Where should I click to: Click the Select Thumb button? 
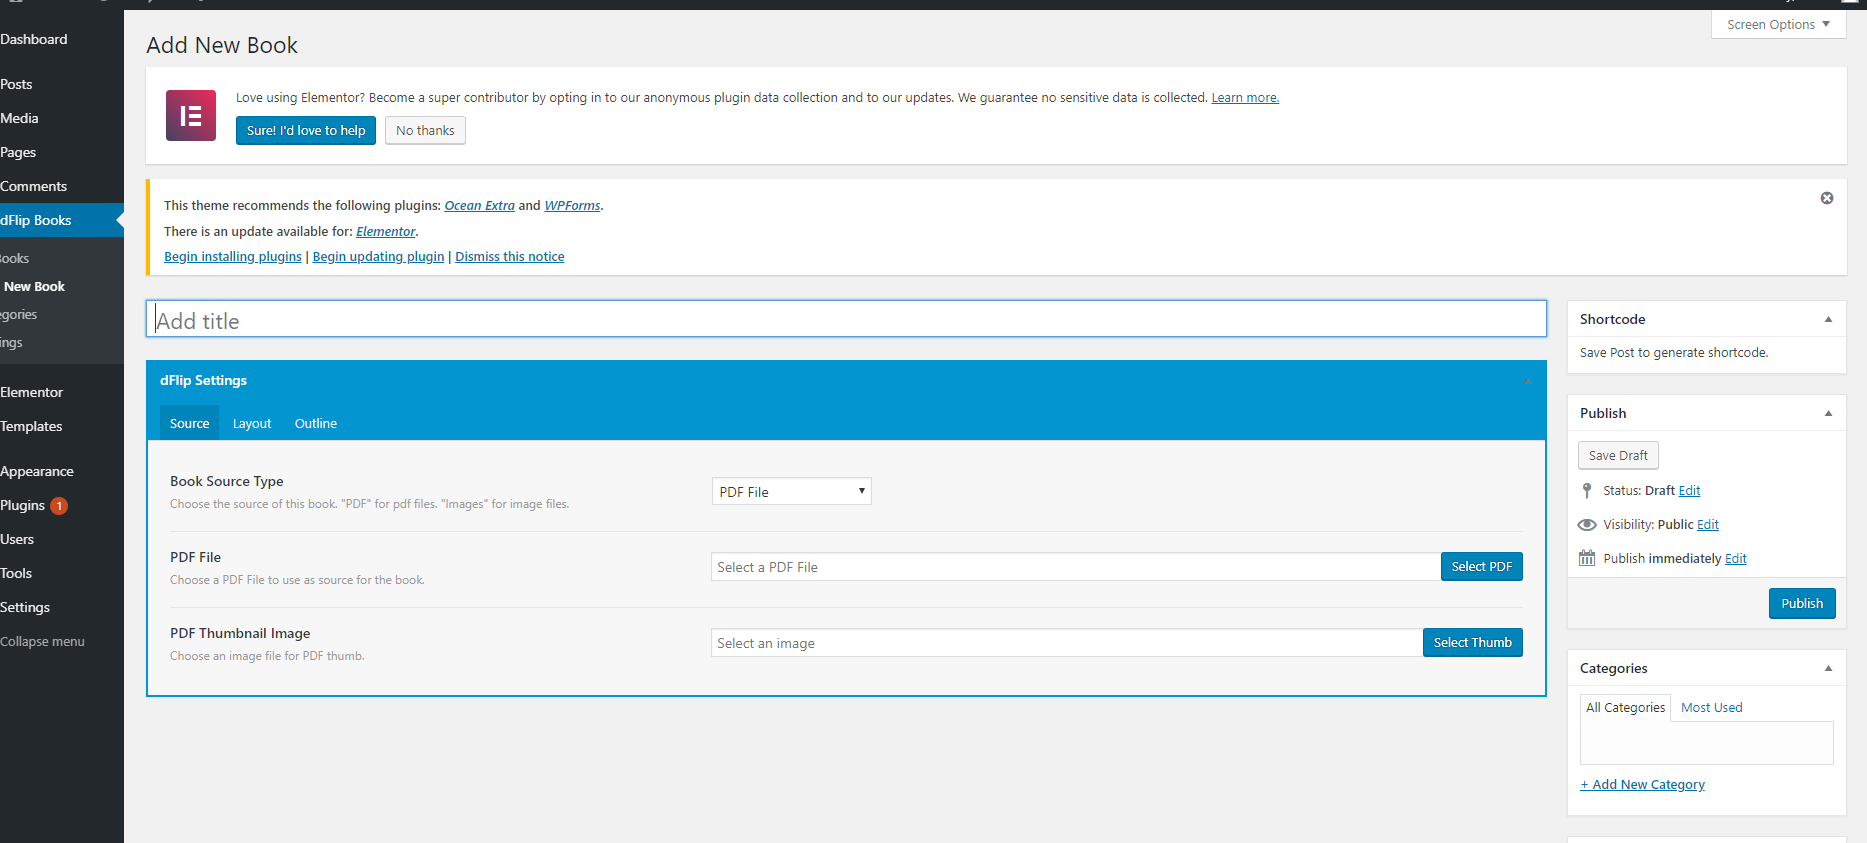point(1473,642)
